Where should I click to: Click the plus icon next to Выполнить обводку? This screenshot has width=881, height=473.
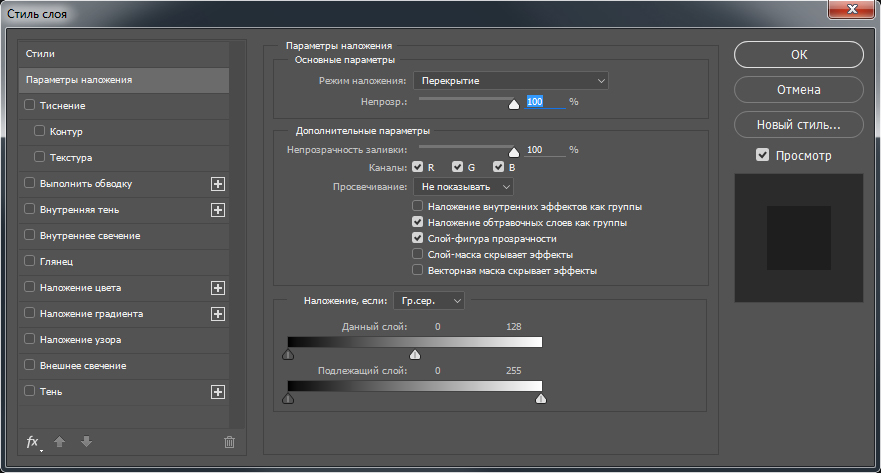pyautogui.click(x=218, y=184)
